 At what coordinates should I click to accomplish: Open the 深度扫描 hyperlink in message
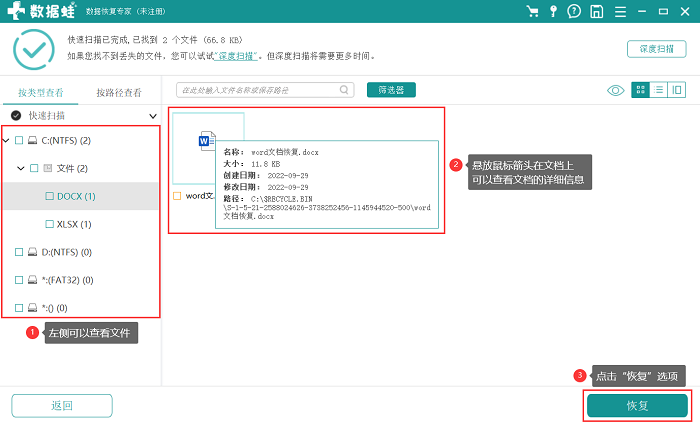(236, 56)
